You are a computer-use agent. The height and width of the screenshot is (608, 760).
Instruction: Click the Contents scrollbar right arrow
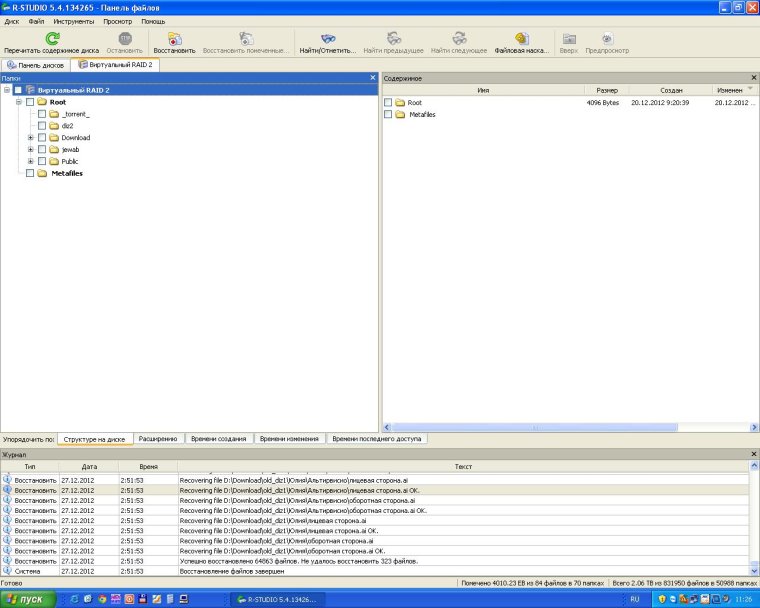click(754, 428)
